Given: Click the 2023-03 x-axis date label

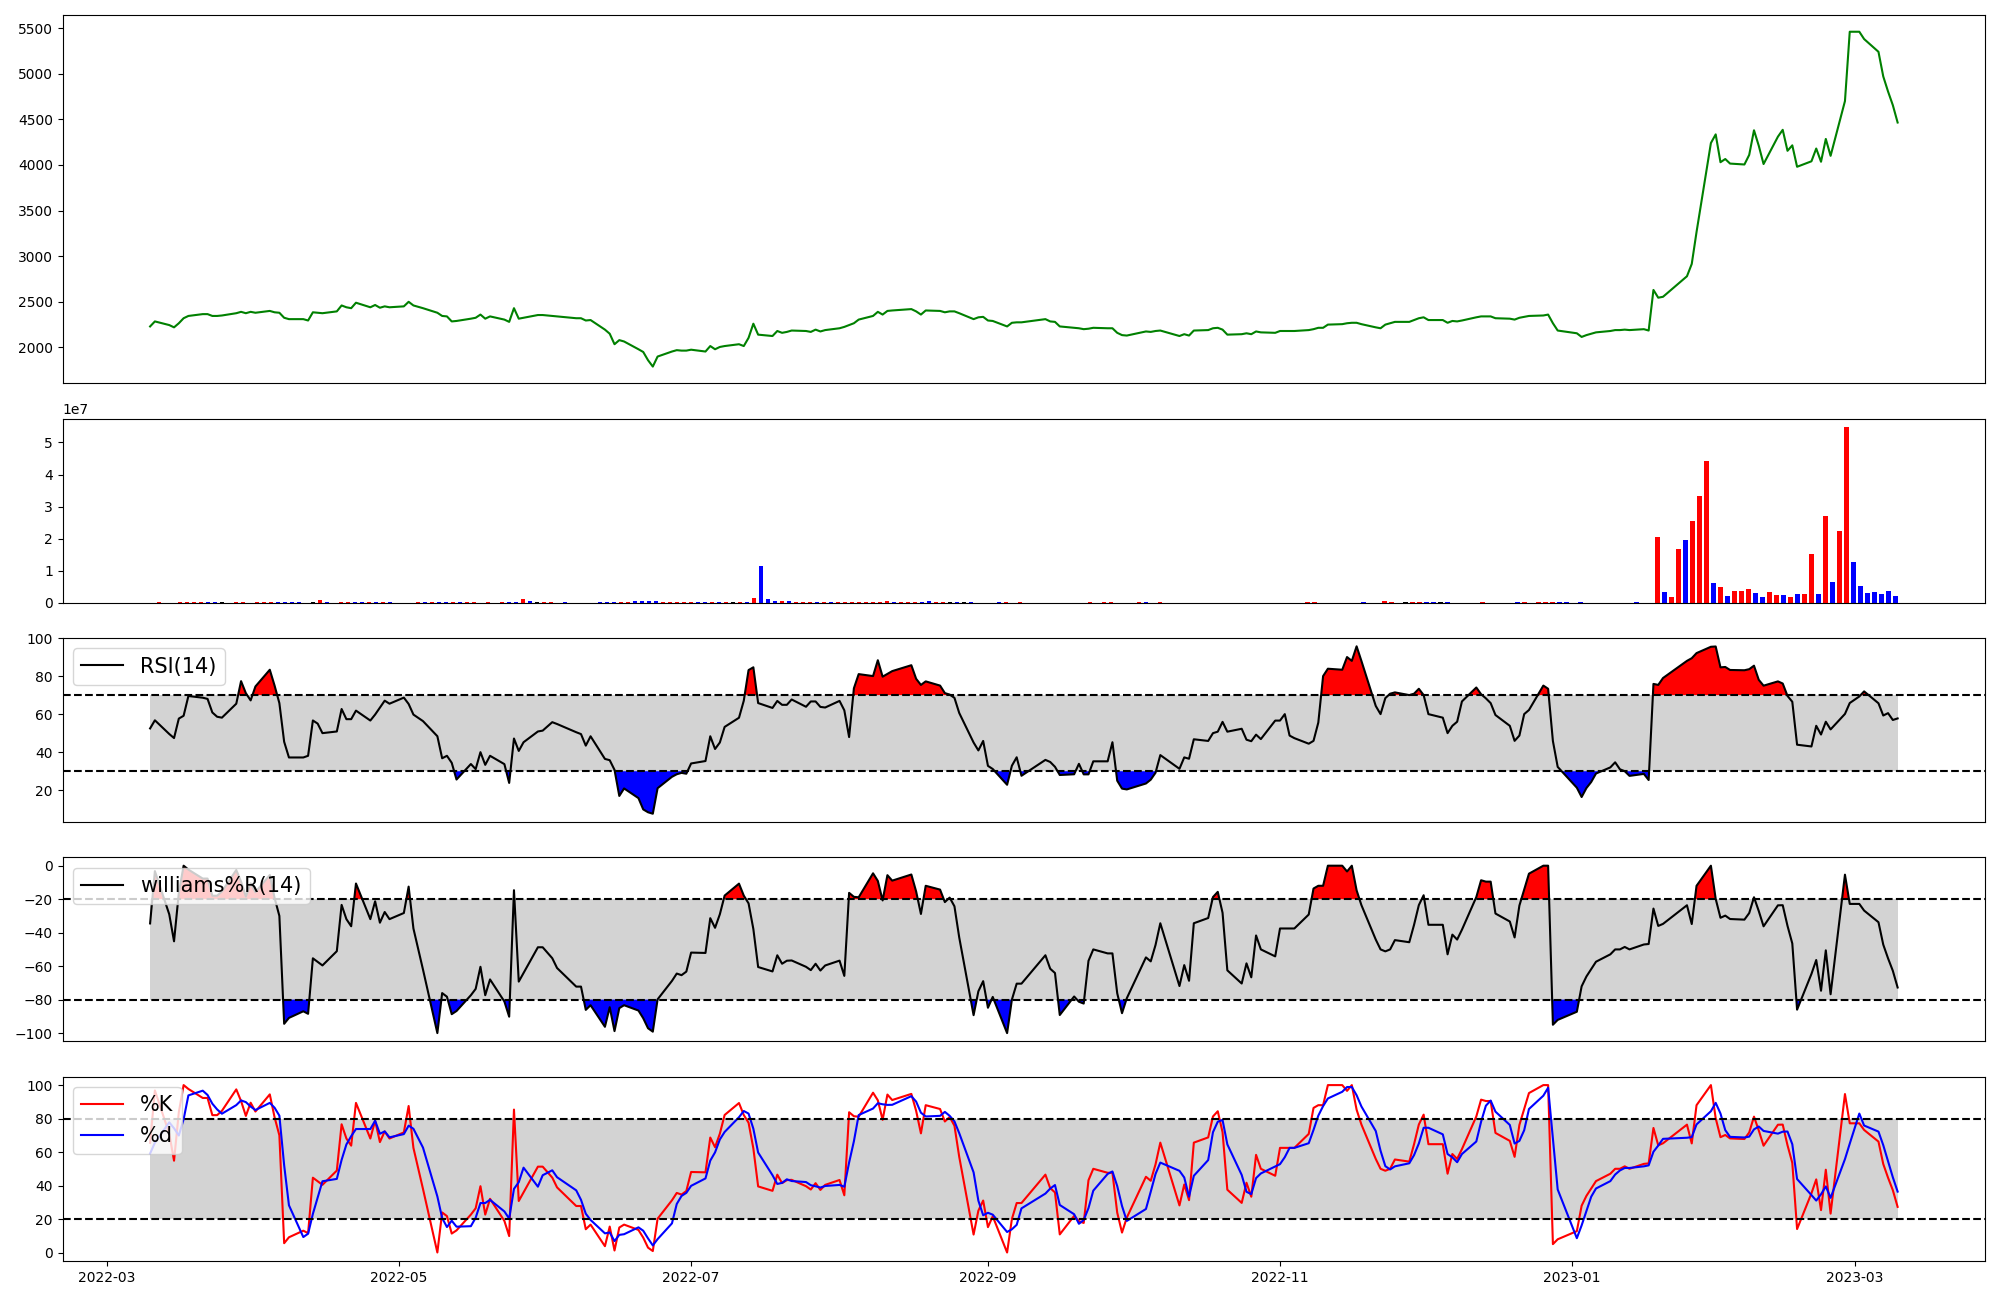Looking at the screenshot, I should pos(1855,1276).
